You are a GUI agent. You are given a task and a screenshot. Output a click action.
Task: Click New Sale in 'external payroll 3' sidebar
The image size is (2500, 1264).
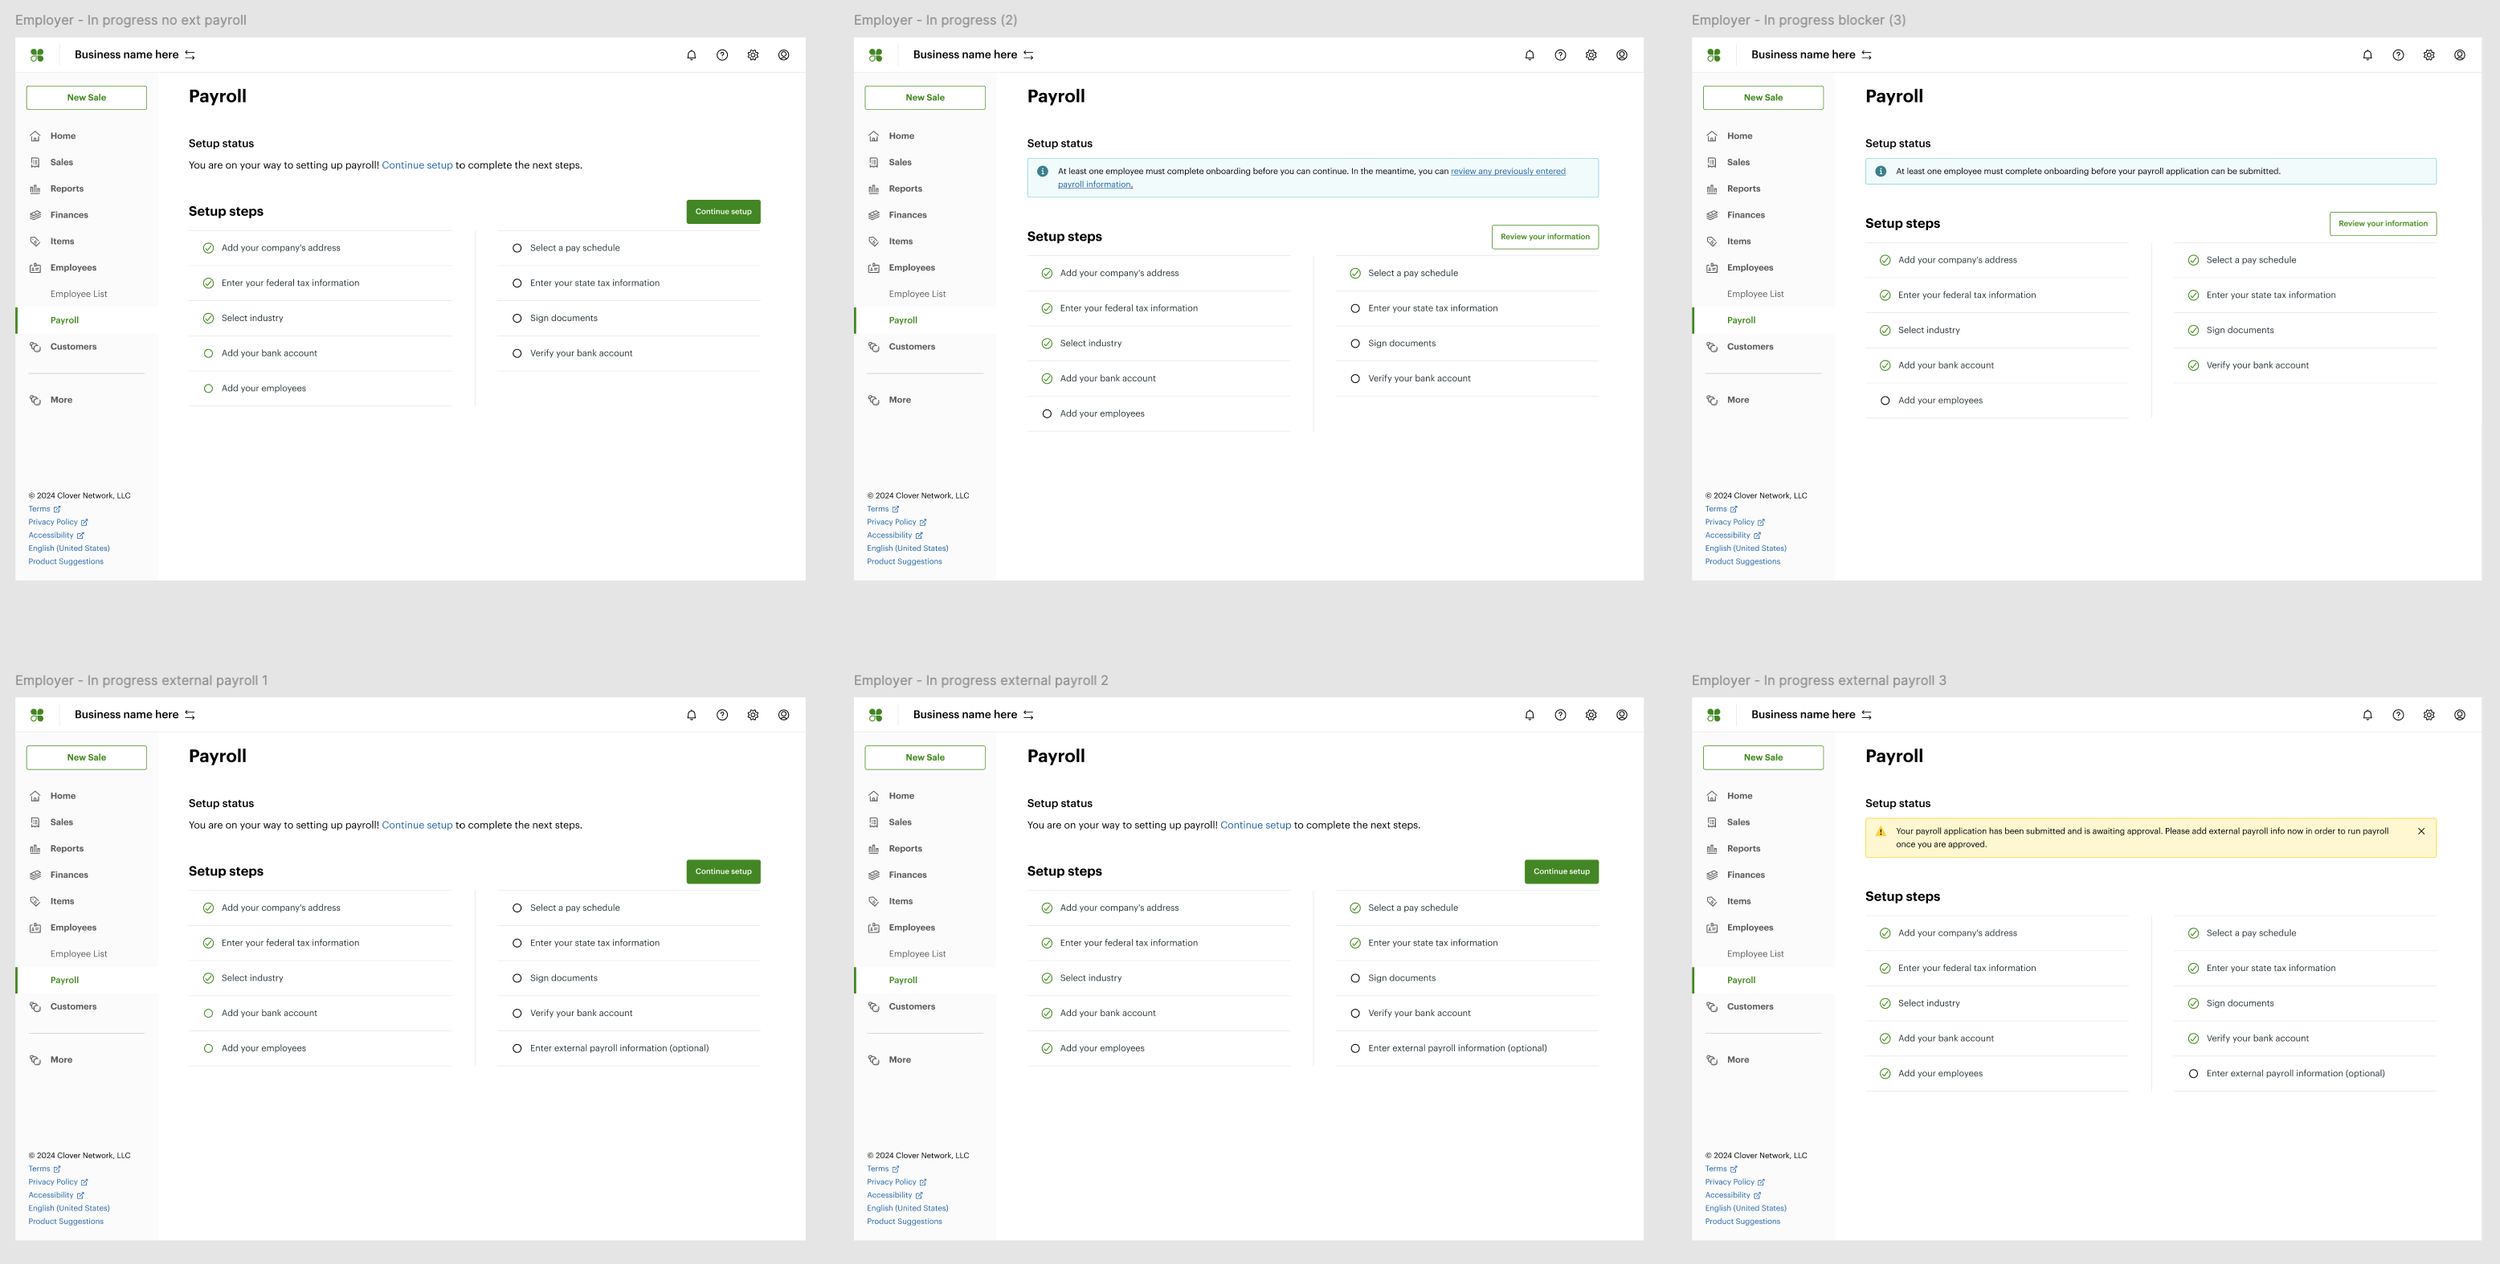click(1762, 758)
